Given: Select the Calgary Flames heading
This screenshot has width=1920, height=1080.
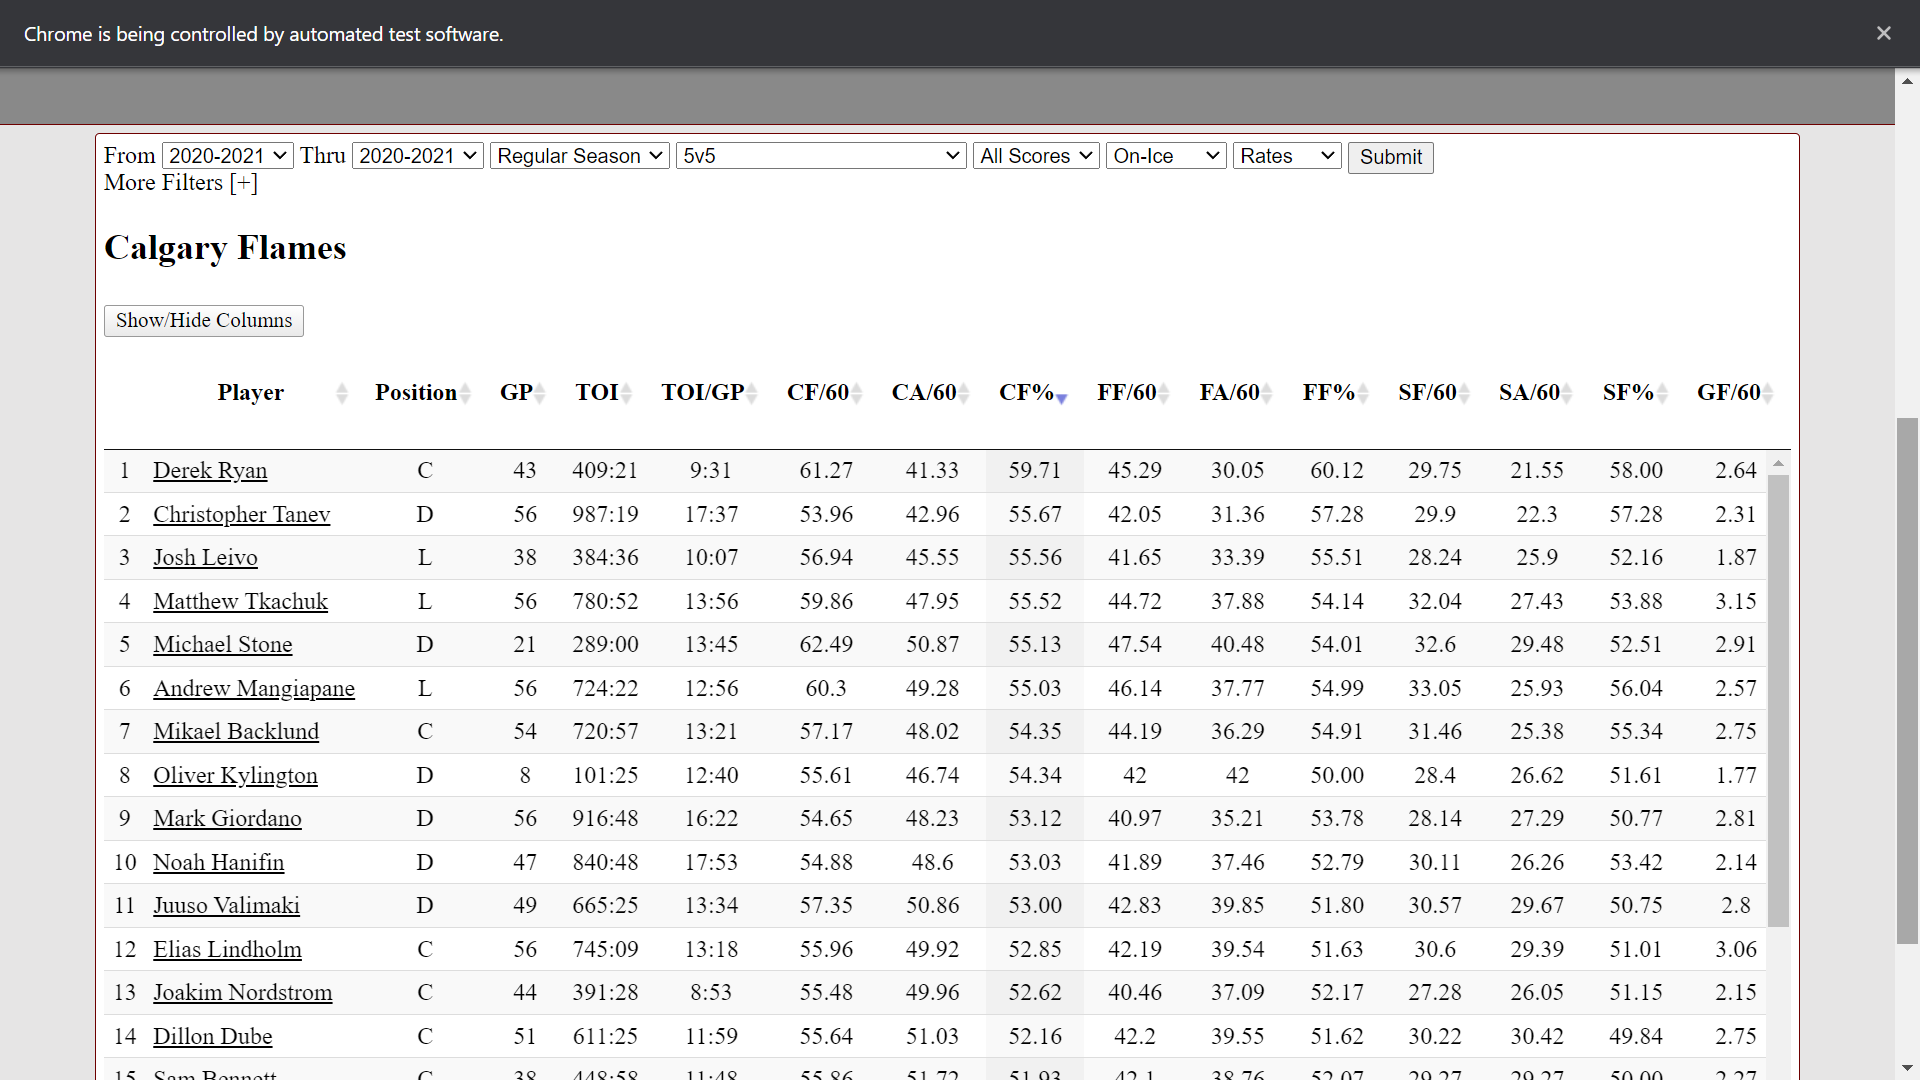Looking at the screenshot, I should click(225, 247).
